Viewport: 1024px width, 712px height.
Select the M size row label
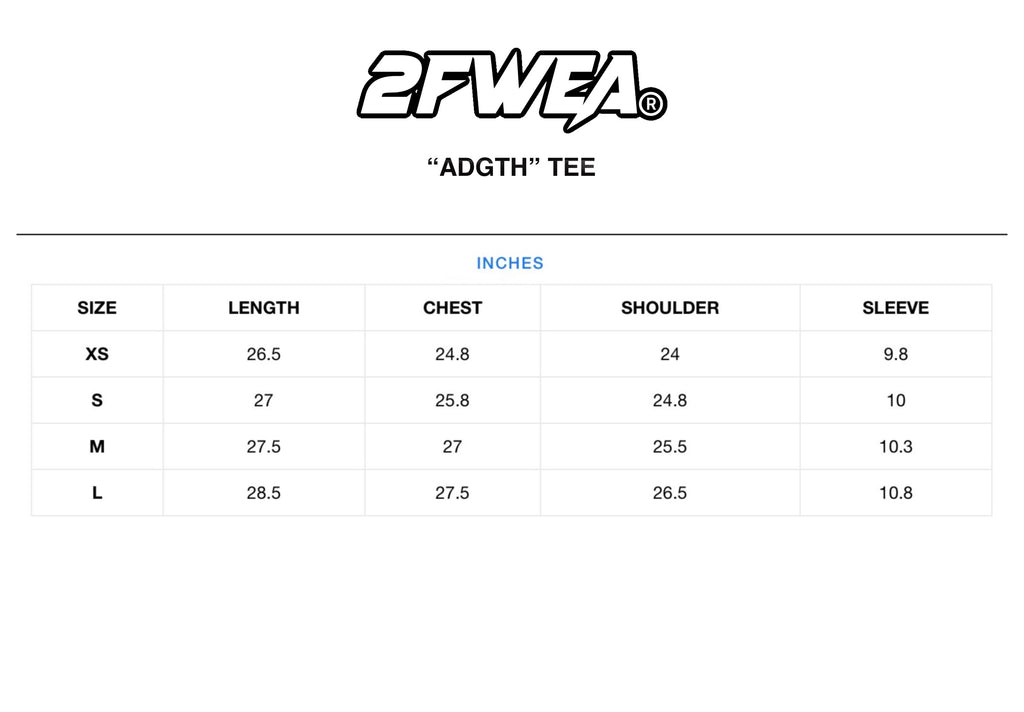click(97, 446)
